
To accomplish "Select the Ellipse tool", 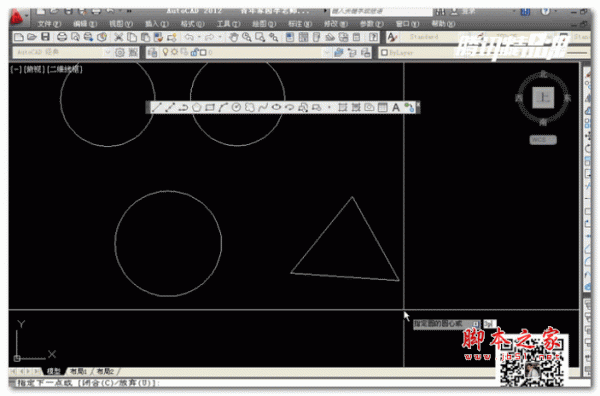I will (276, 108).
